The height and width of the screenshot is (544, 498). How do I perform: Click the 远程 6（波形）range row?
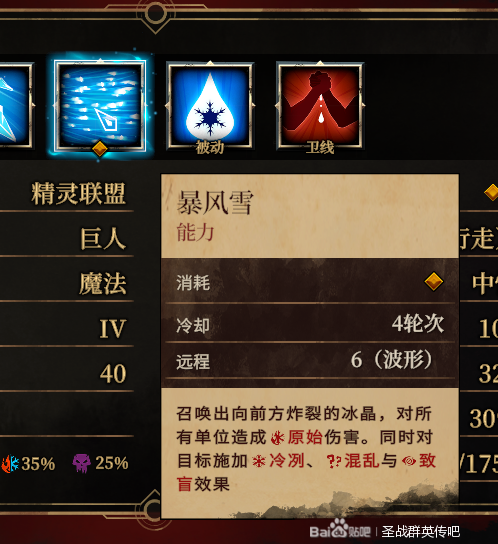(310, 361)
